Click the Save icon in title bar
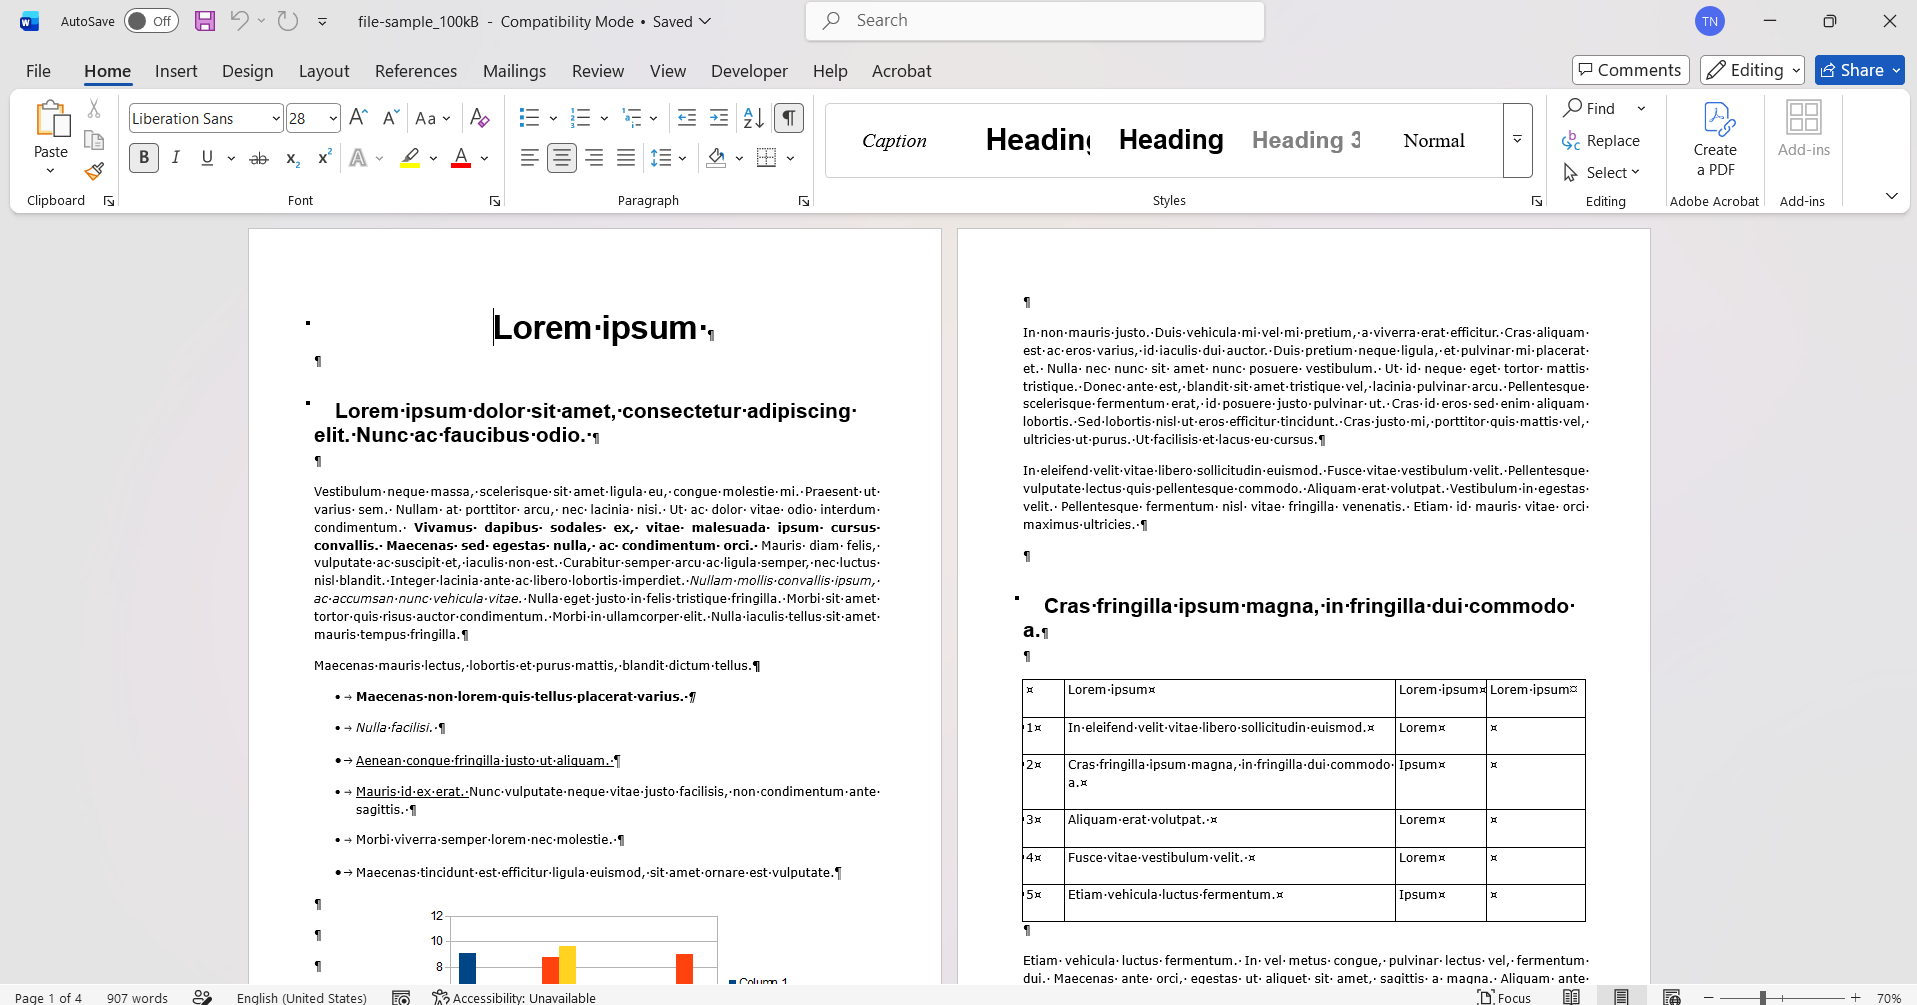This screenshot has width=1917, height=1005. 205,21
